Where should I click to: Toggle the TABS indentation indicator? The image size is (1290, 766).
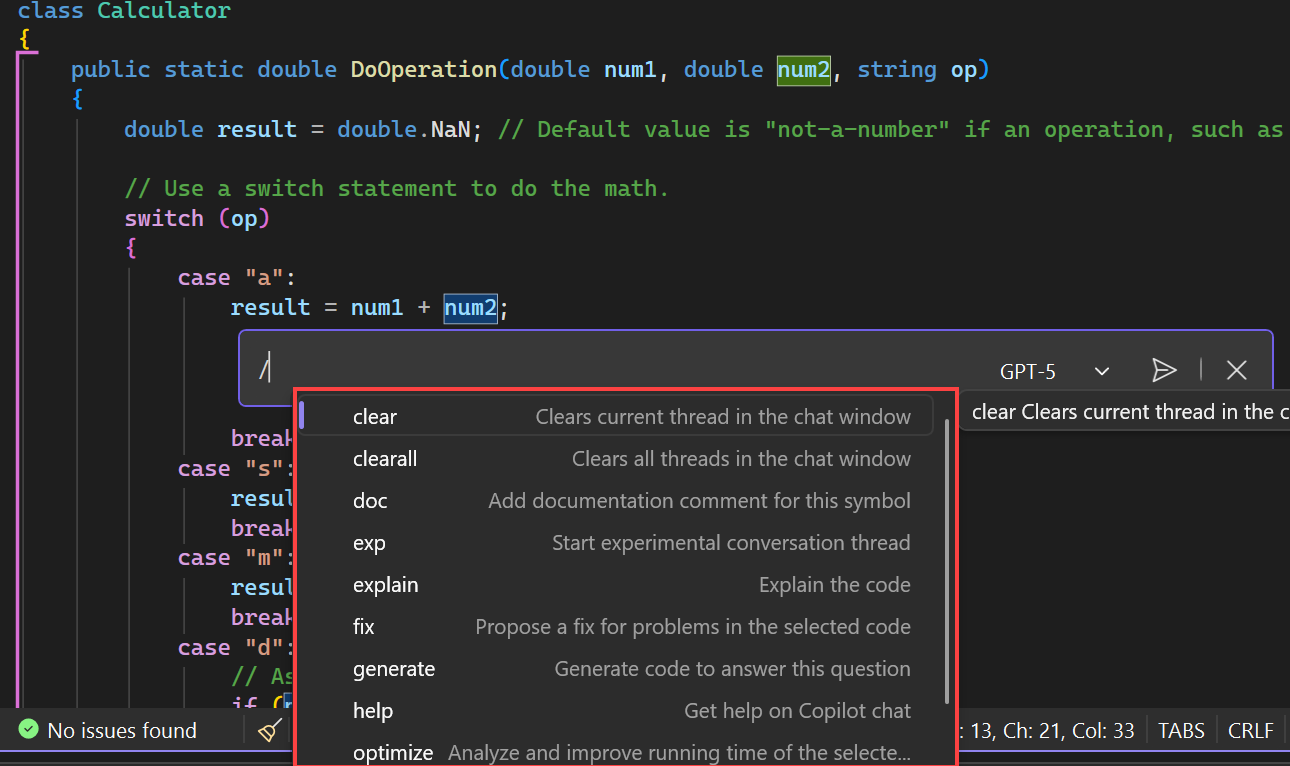pyautogui.click(x=1181, y=730)
